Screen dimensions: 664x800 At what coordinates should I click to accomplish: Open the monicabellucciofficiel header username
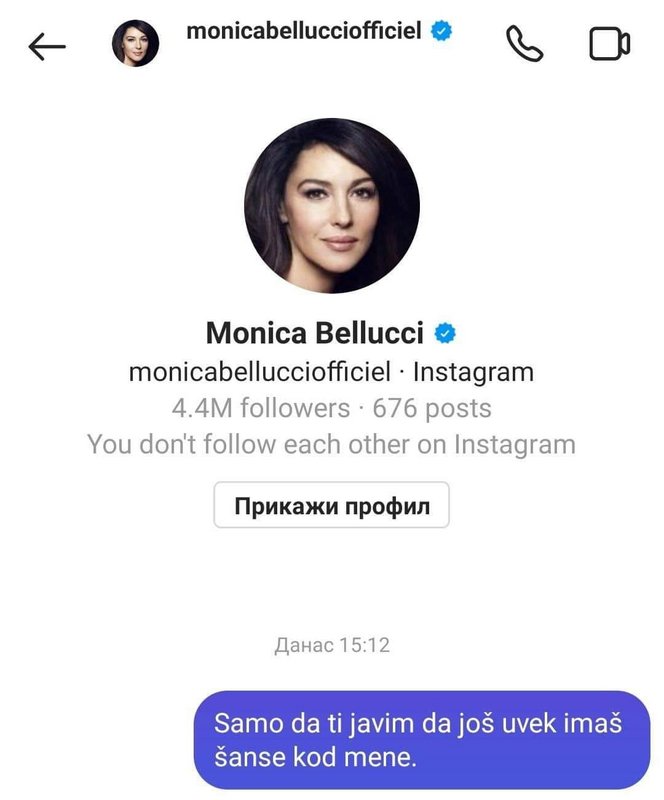[x=304, y=31]
